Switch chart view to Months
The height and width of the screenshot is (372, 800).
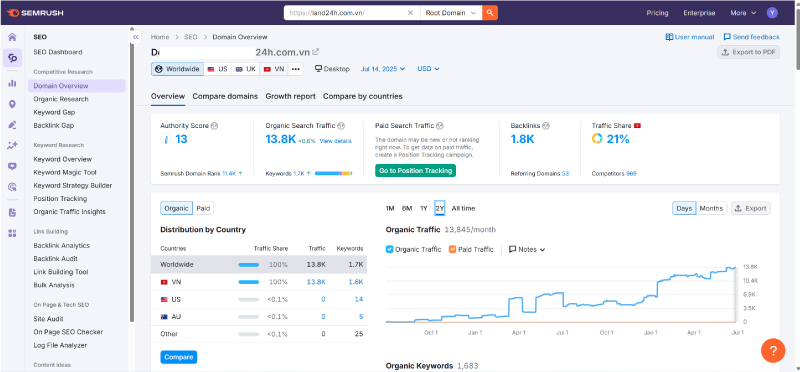[711, 208]
